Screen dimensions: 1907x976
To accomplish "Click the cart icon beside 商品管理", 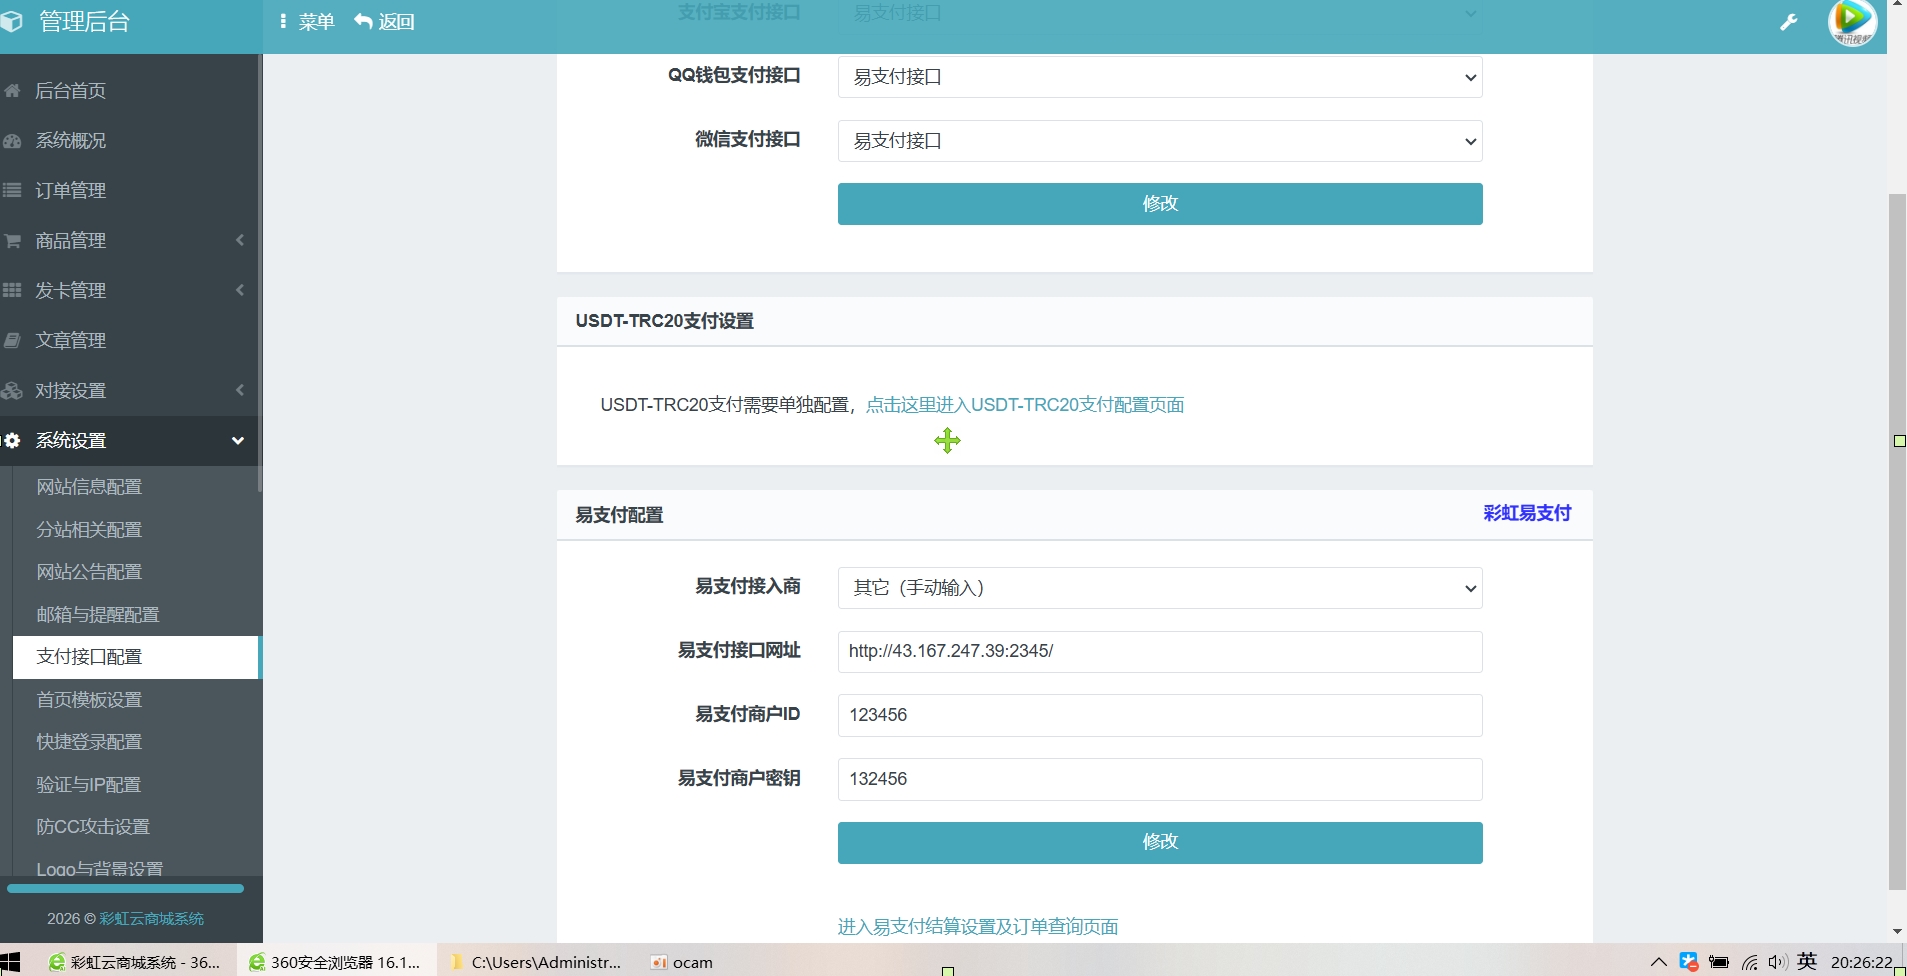I will (12, 241).
